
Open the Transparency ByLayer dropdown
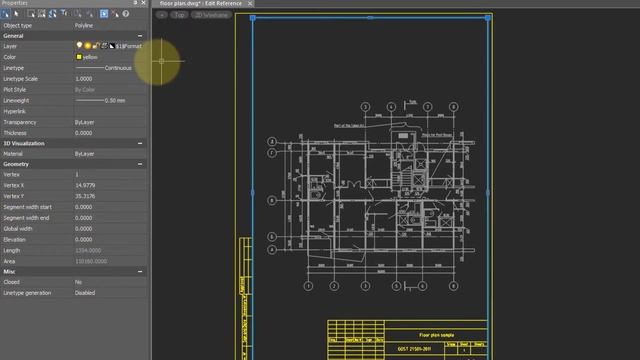tap(109, 122)
